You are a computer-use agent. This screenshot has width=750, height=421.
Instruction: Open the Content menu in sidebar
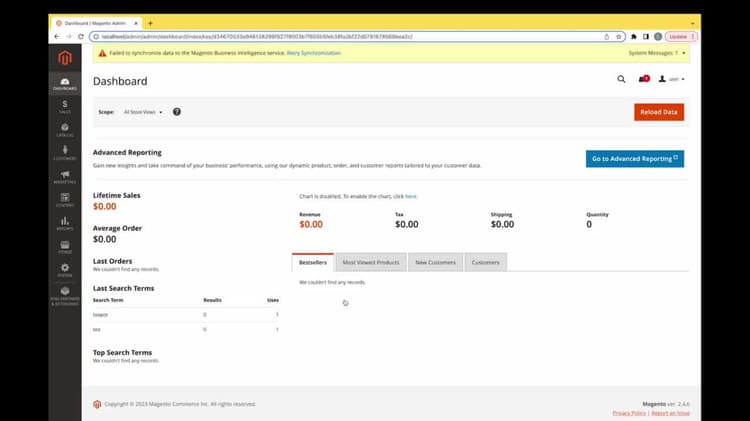65,200
